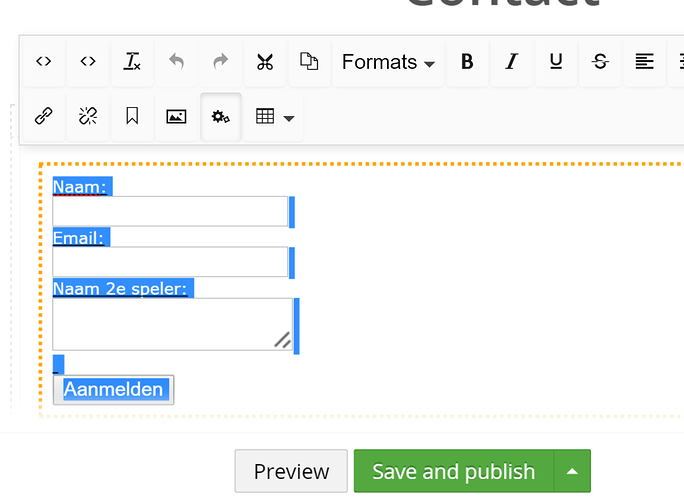Toggle italic formatting
This screenshot has height=500, width=684.
(x=512, y=62)
